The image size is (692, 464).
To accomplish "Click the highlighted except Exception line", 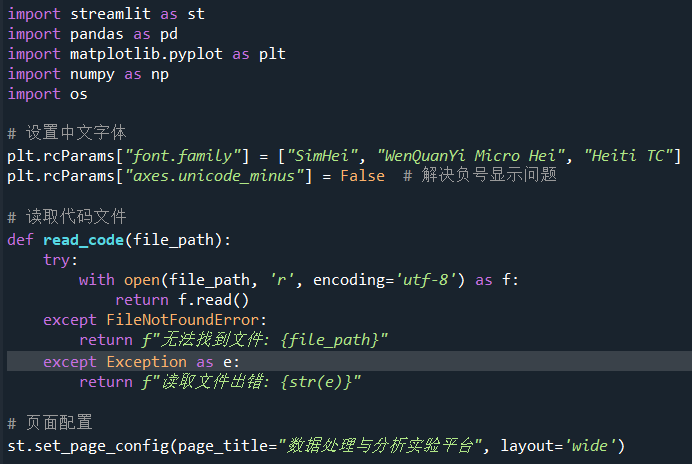I will point(349,361).
